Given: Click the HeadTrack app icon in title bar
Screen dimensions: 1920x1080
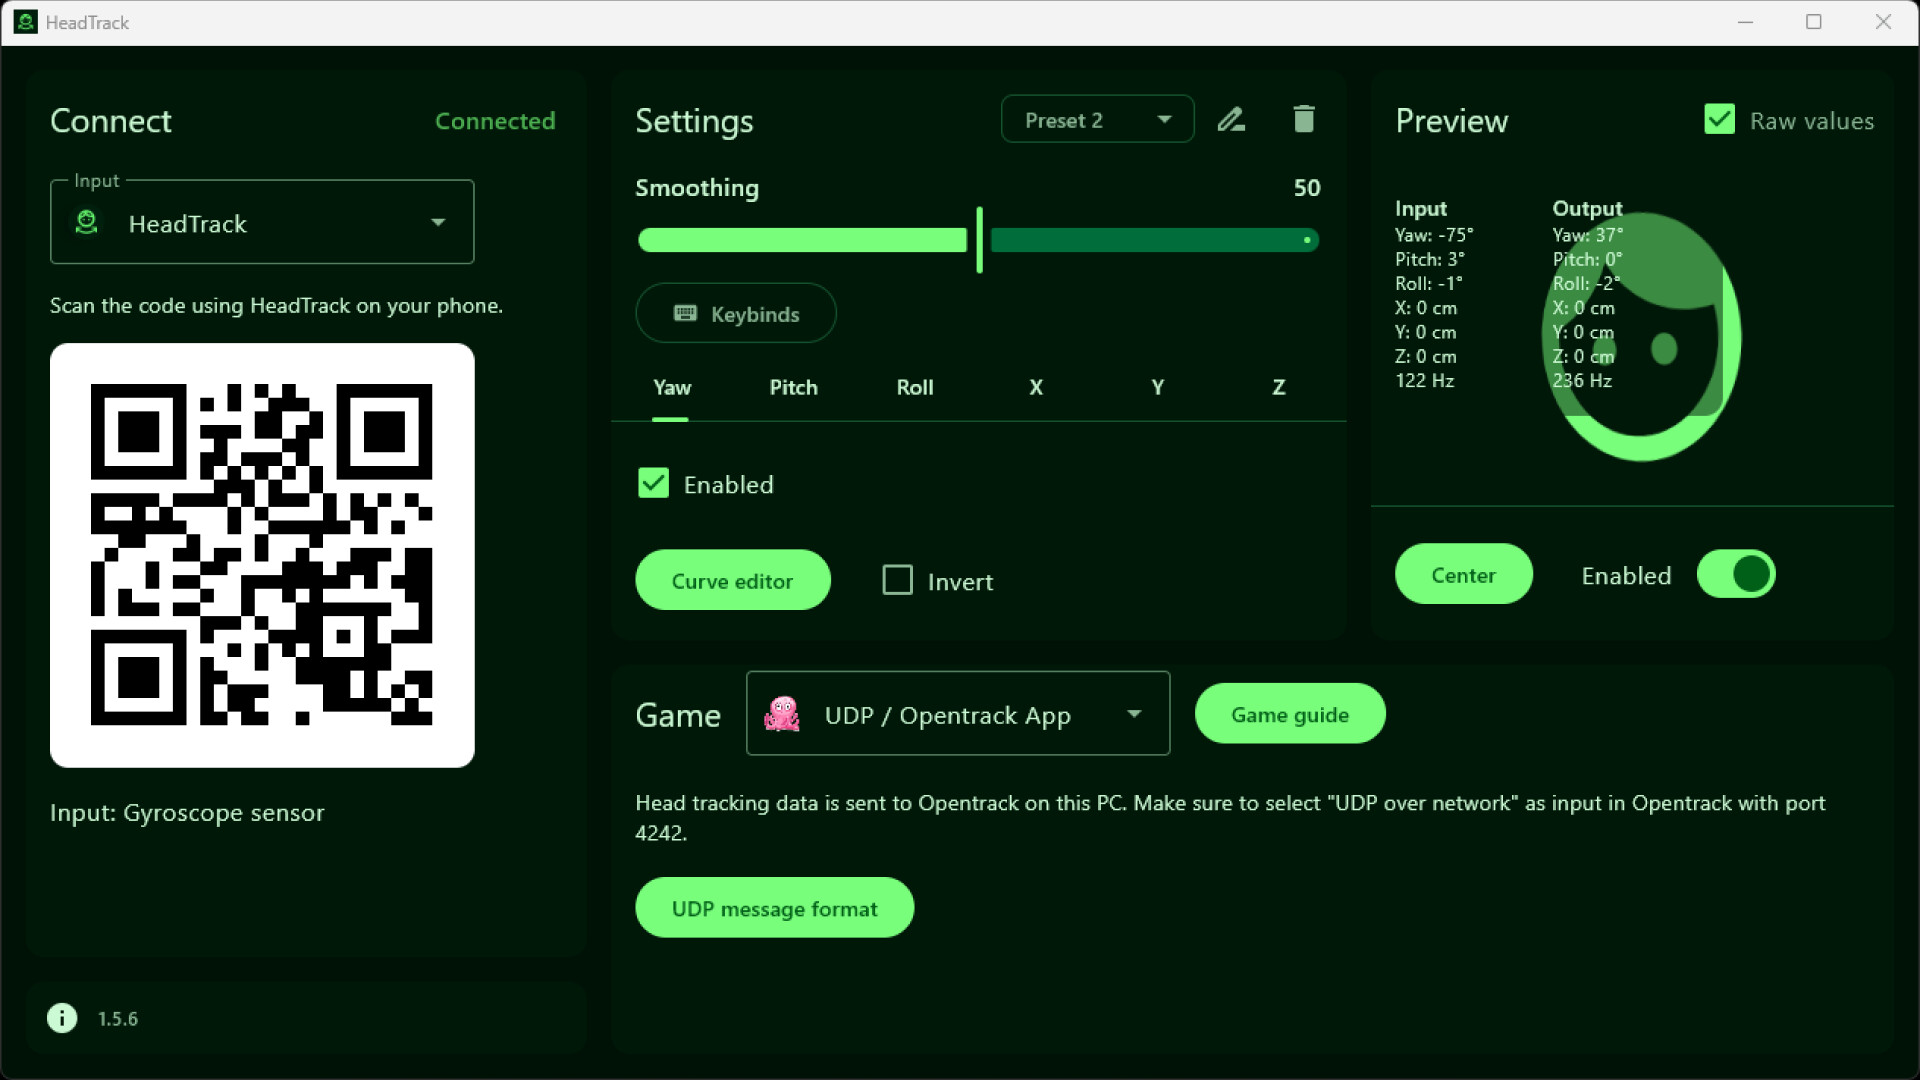Looking at the screenshot, I should [26, 22].
